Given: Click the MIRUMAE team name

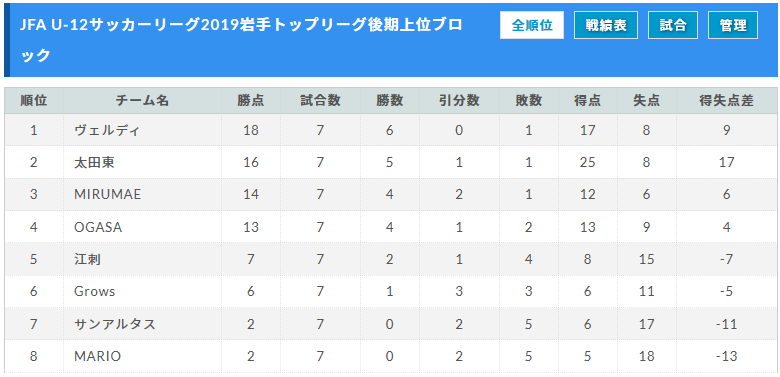Looking at the screenshot, I should click(x=107, y=194).
